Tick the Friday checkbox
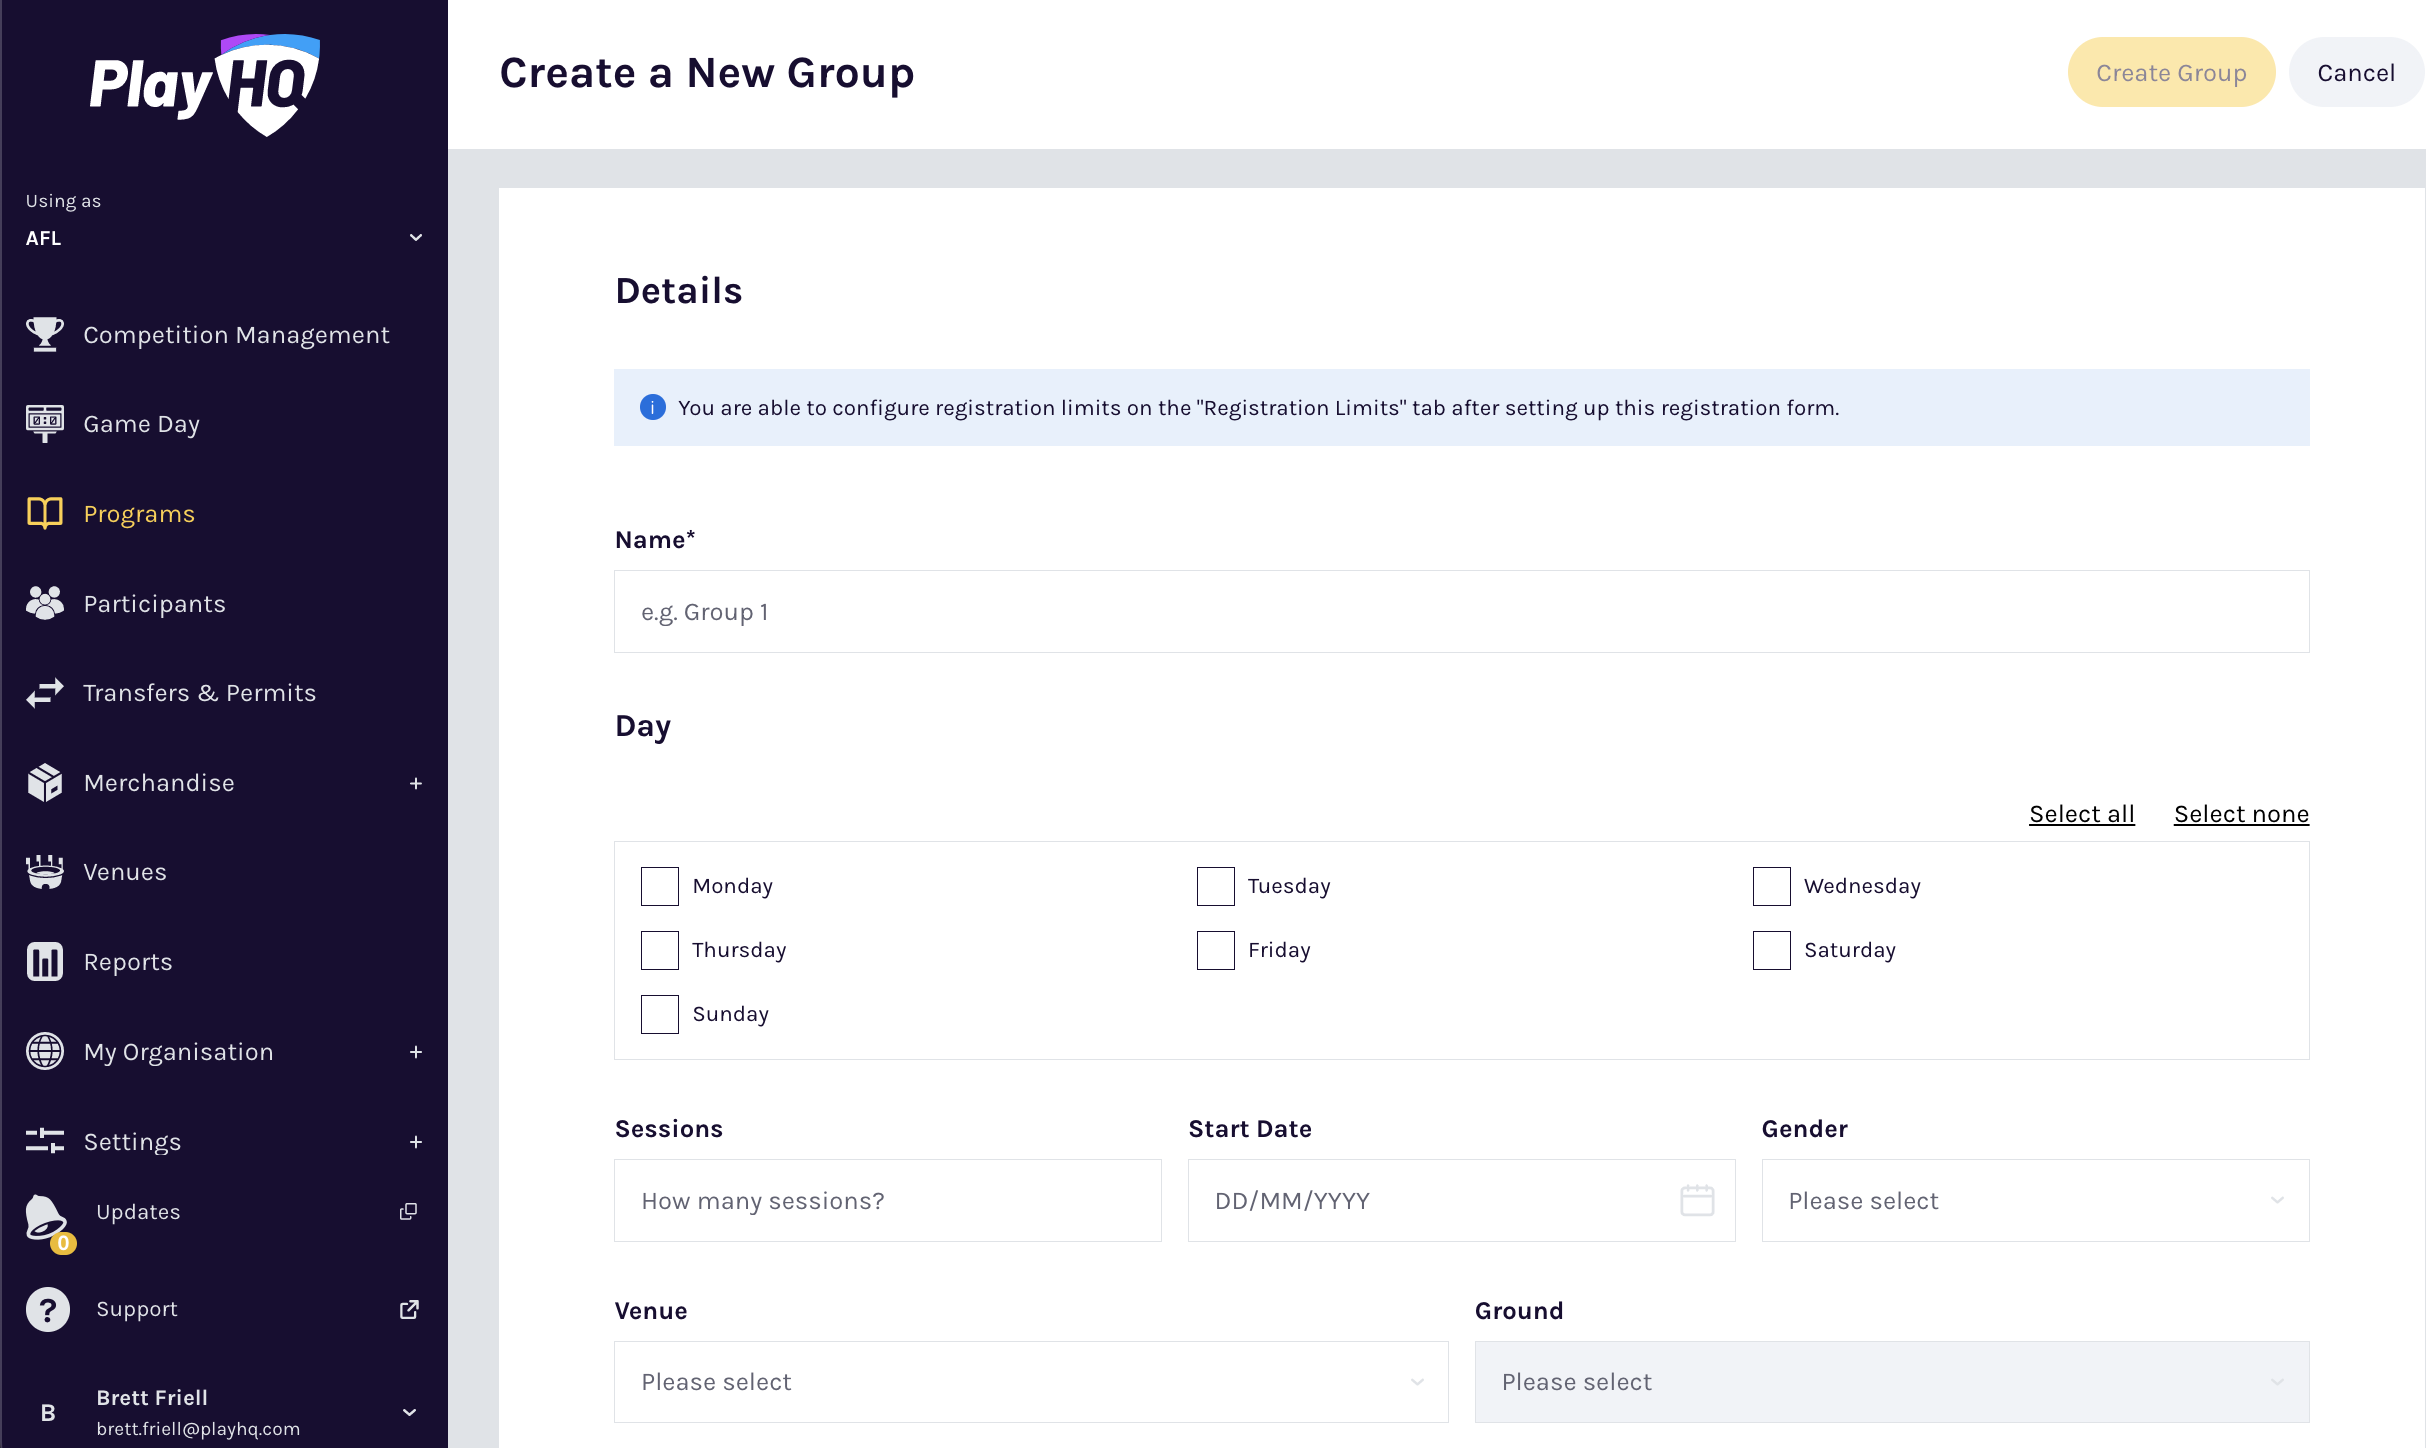This screenshot has width=2426, height=1448. (x=1215, y=950)
